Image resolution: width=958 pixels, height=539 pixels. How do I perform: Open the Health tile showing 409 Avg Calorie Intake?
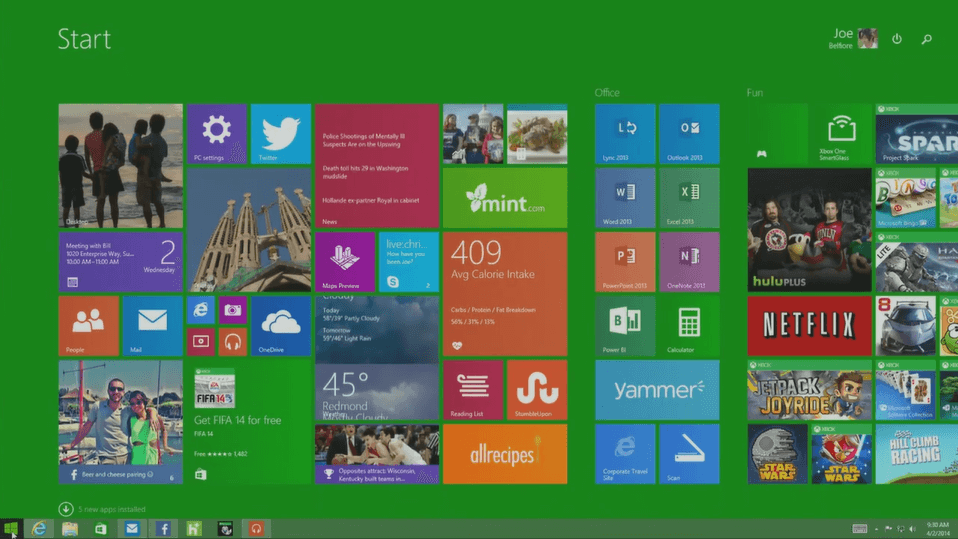[505, 294]
